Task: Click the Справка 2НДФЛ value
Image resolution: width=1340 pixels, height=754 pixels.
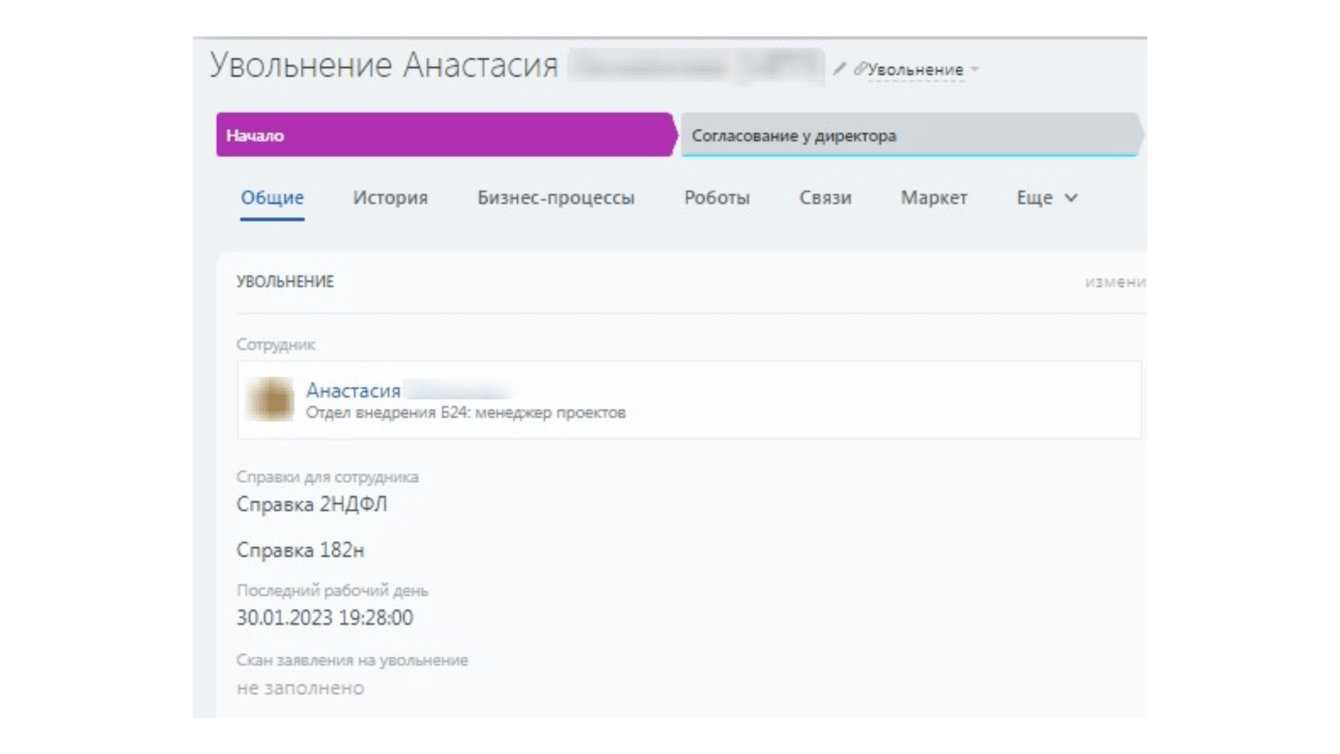Action: click(x=312, y=505)
